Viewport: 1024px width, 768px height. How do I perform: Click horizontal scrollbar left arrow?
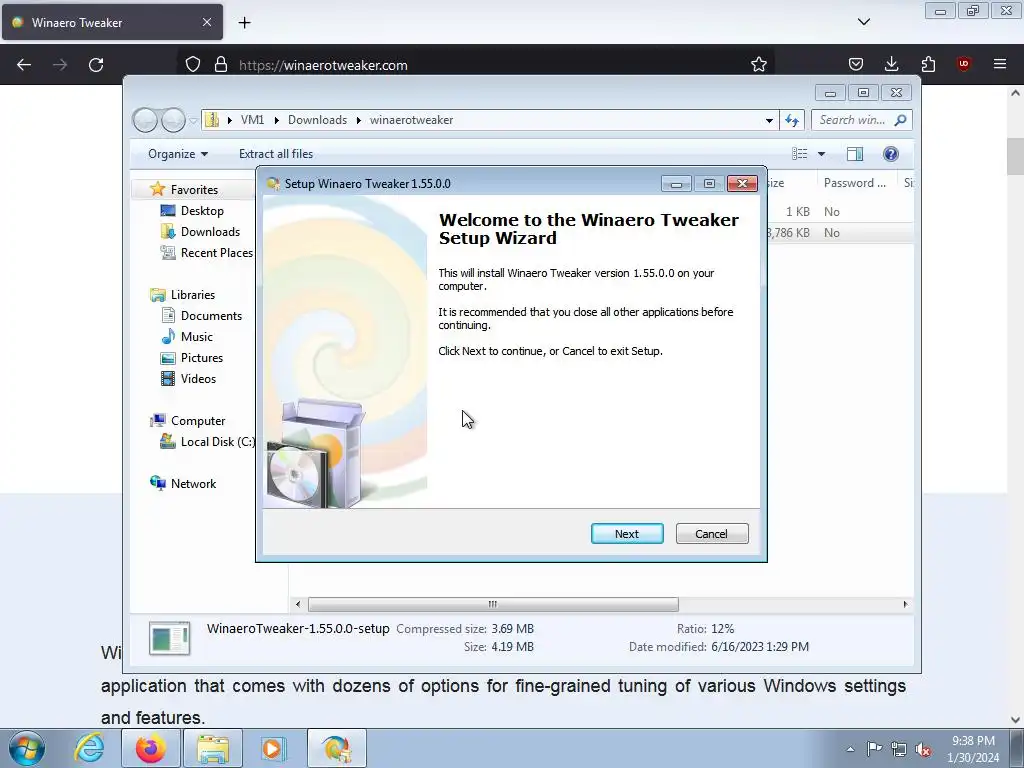tap(298, 605)
